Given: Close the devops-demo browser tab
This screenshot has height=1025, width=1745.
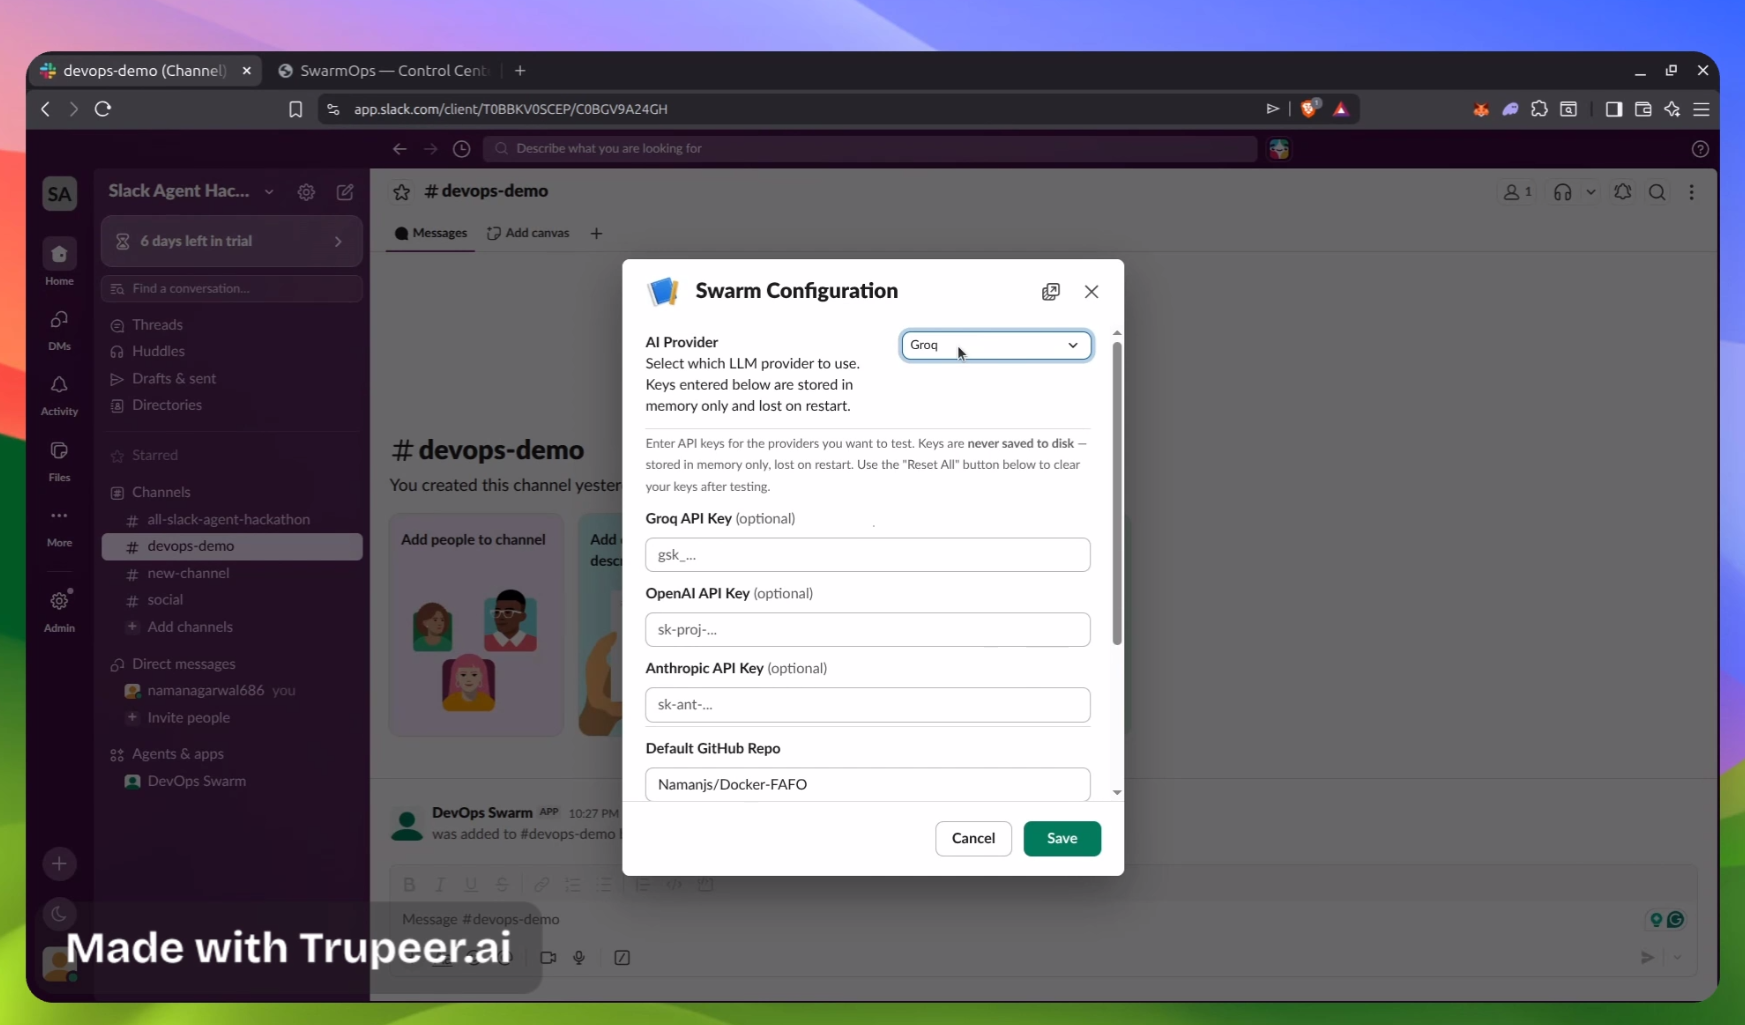Looking at the screenshot, I should tap(247, 71).
